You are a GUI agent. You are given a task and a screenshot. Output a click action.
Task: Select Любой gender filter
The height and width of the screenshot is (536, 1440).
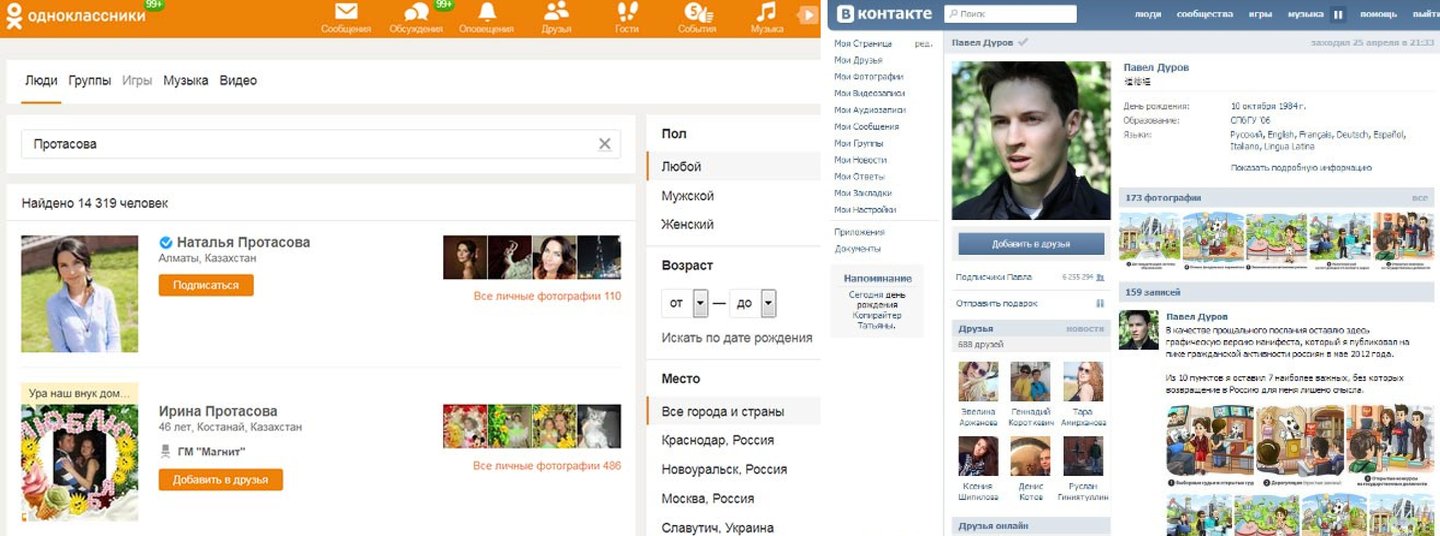coord(733,167)
